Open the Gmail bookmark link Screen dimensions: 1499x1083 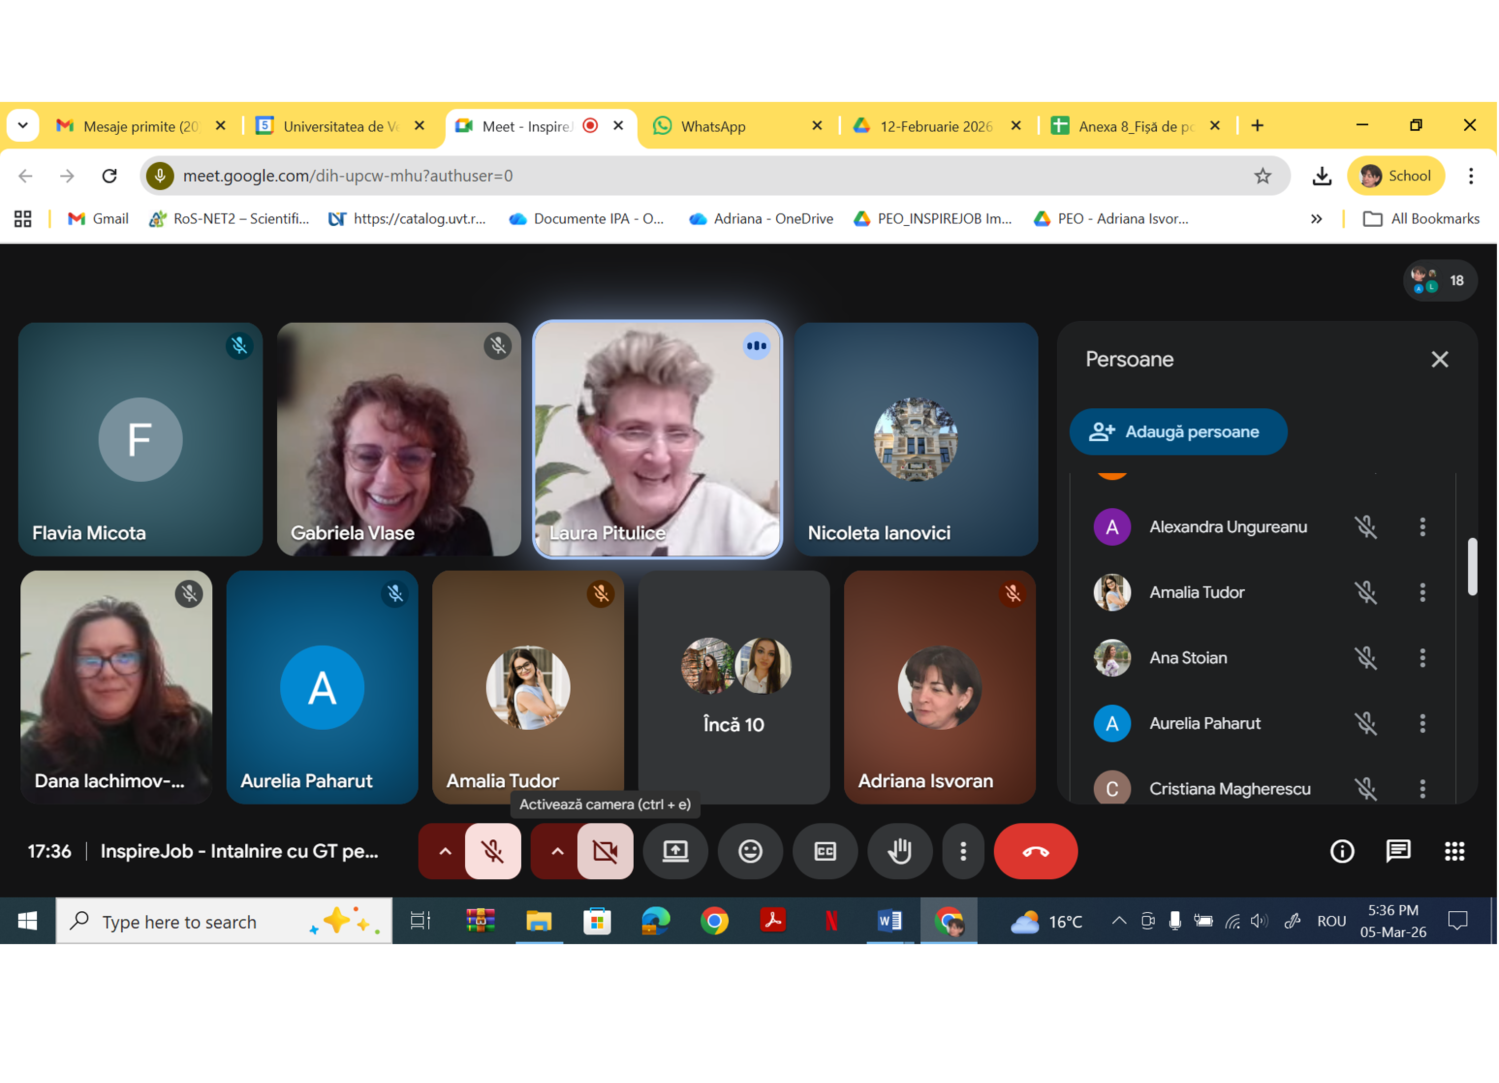98,219
